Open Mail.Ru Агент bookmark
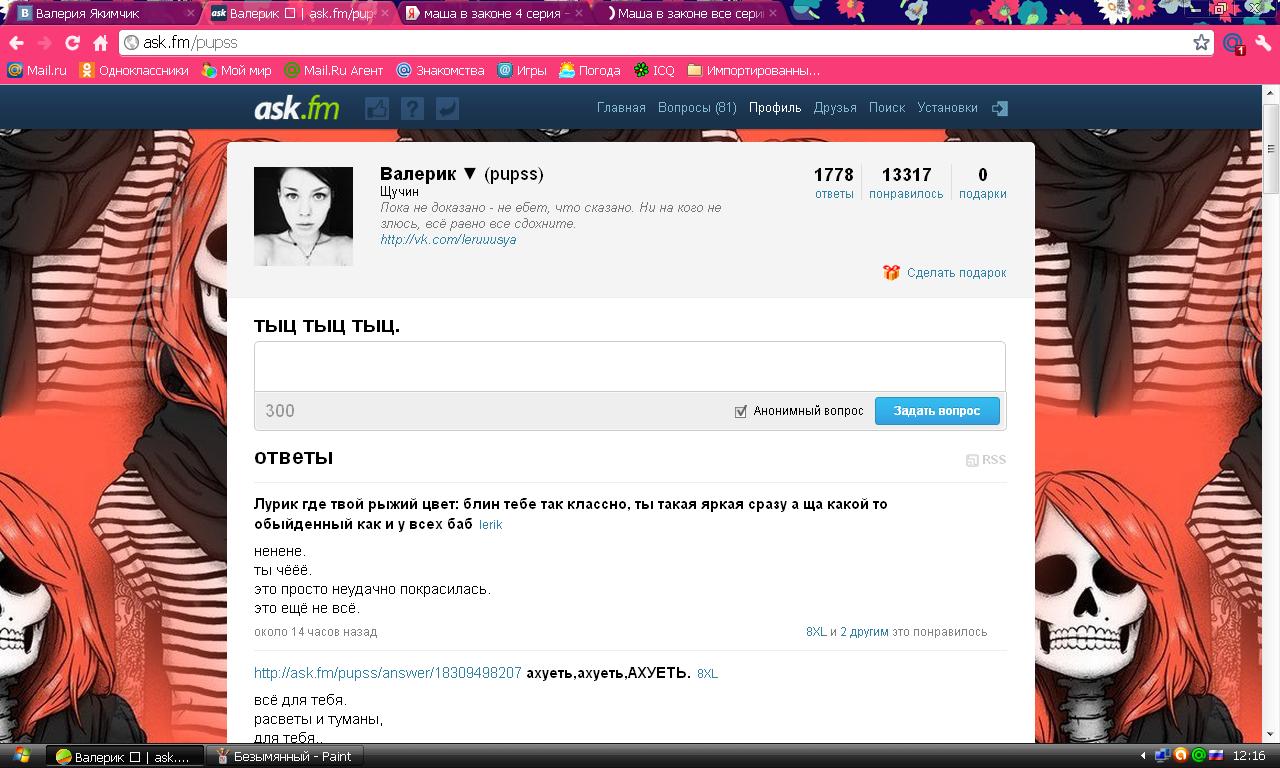 pos(333,70)
